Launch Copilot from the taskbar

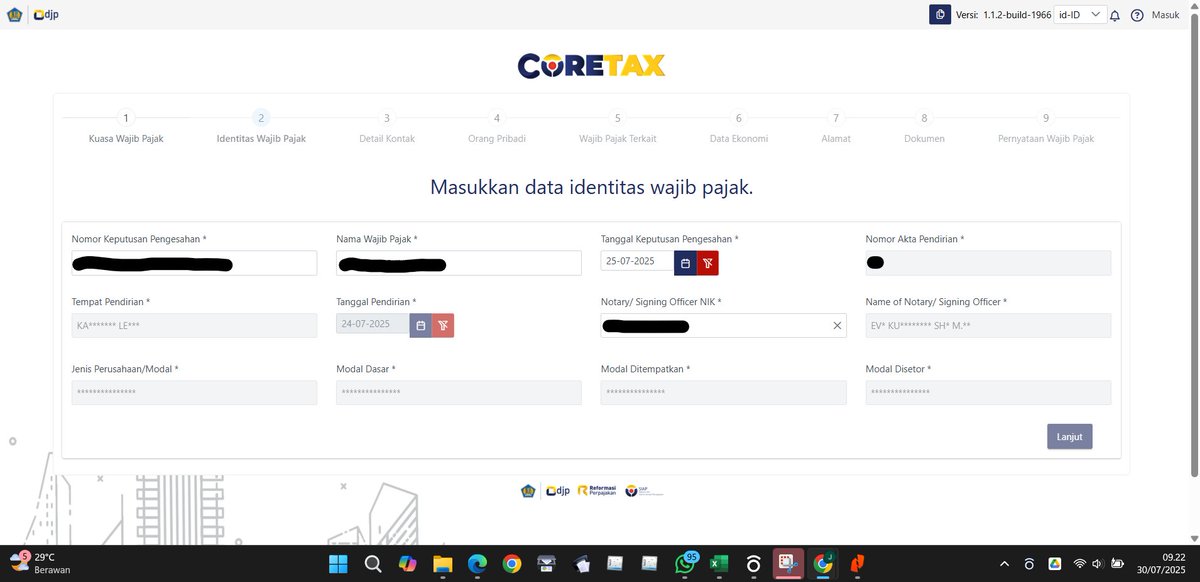coord(407,564)
